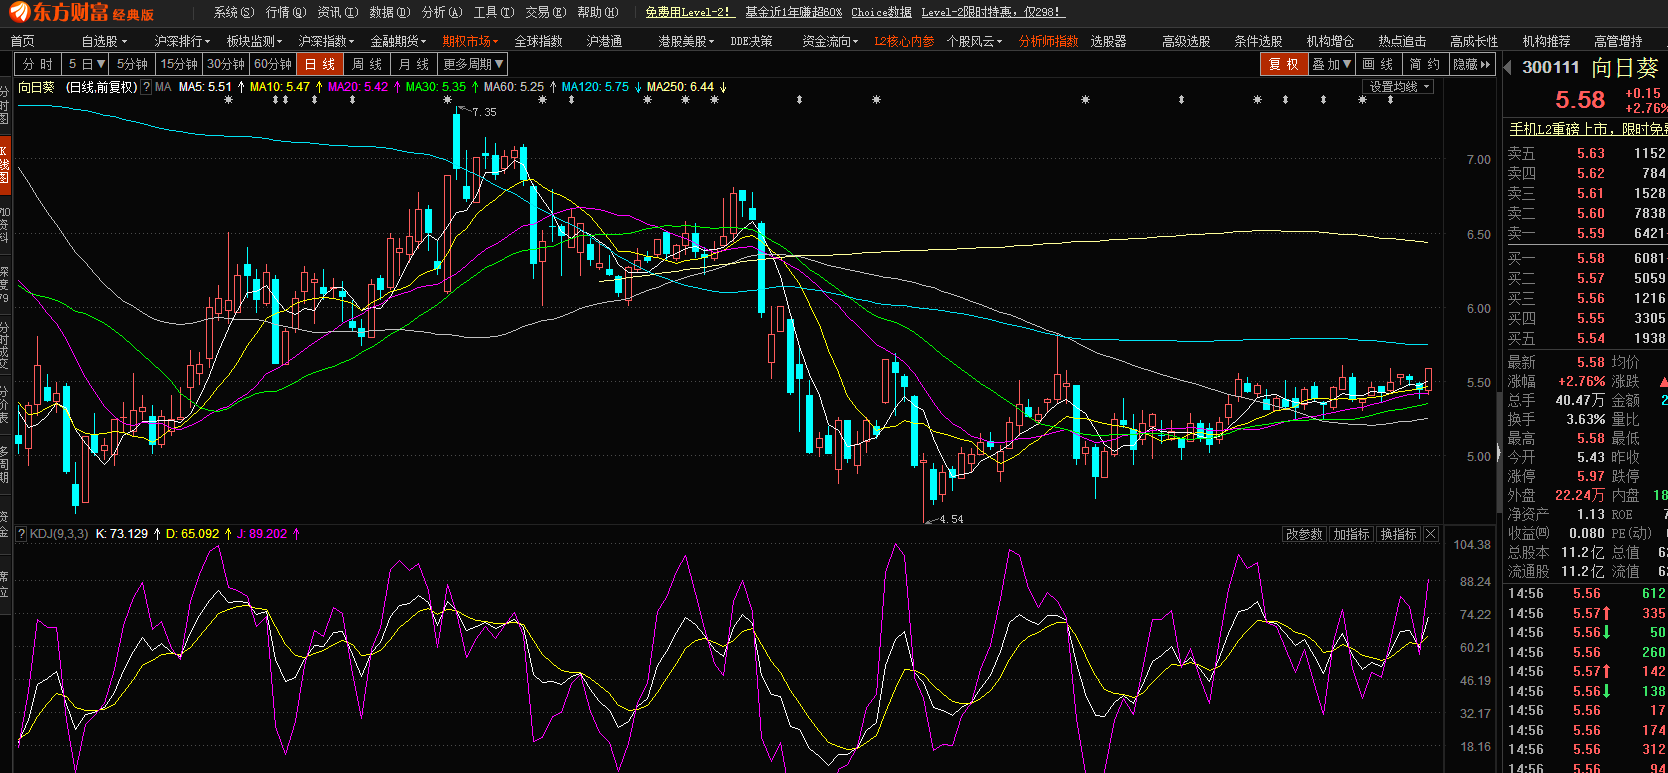Toggle the 复权 price adjustment button

1283,64
